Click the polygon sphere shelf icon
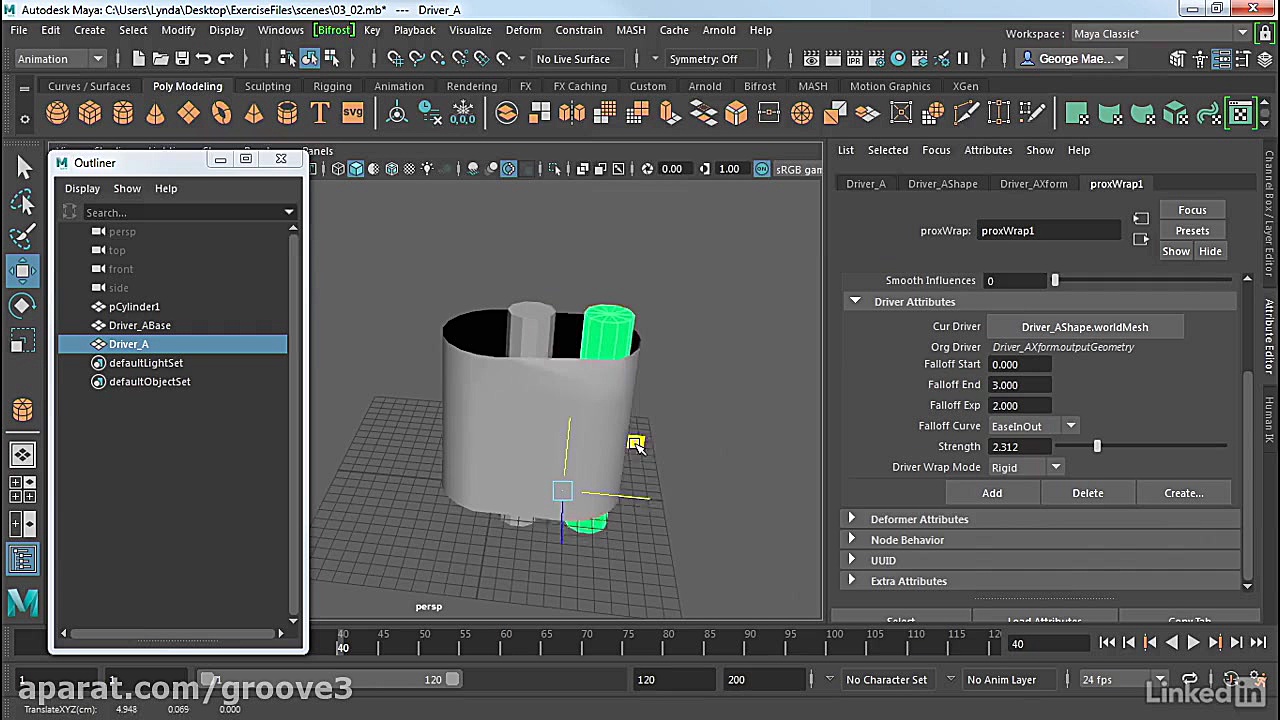Image resolution: width=1280 pixels, height=720 pixels. [x=57, y=114]
